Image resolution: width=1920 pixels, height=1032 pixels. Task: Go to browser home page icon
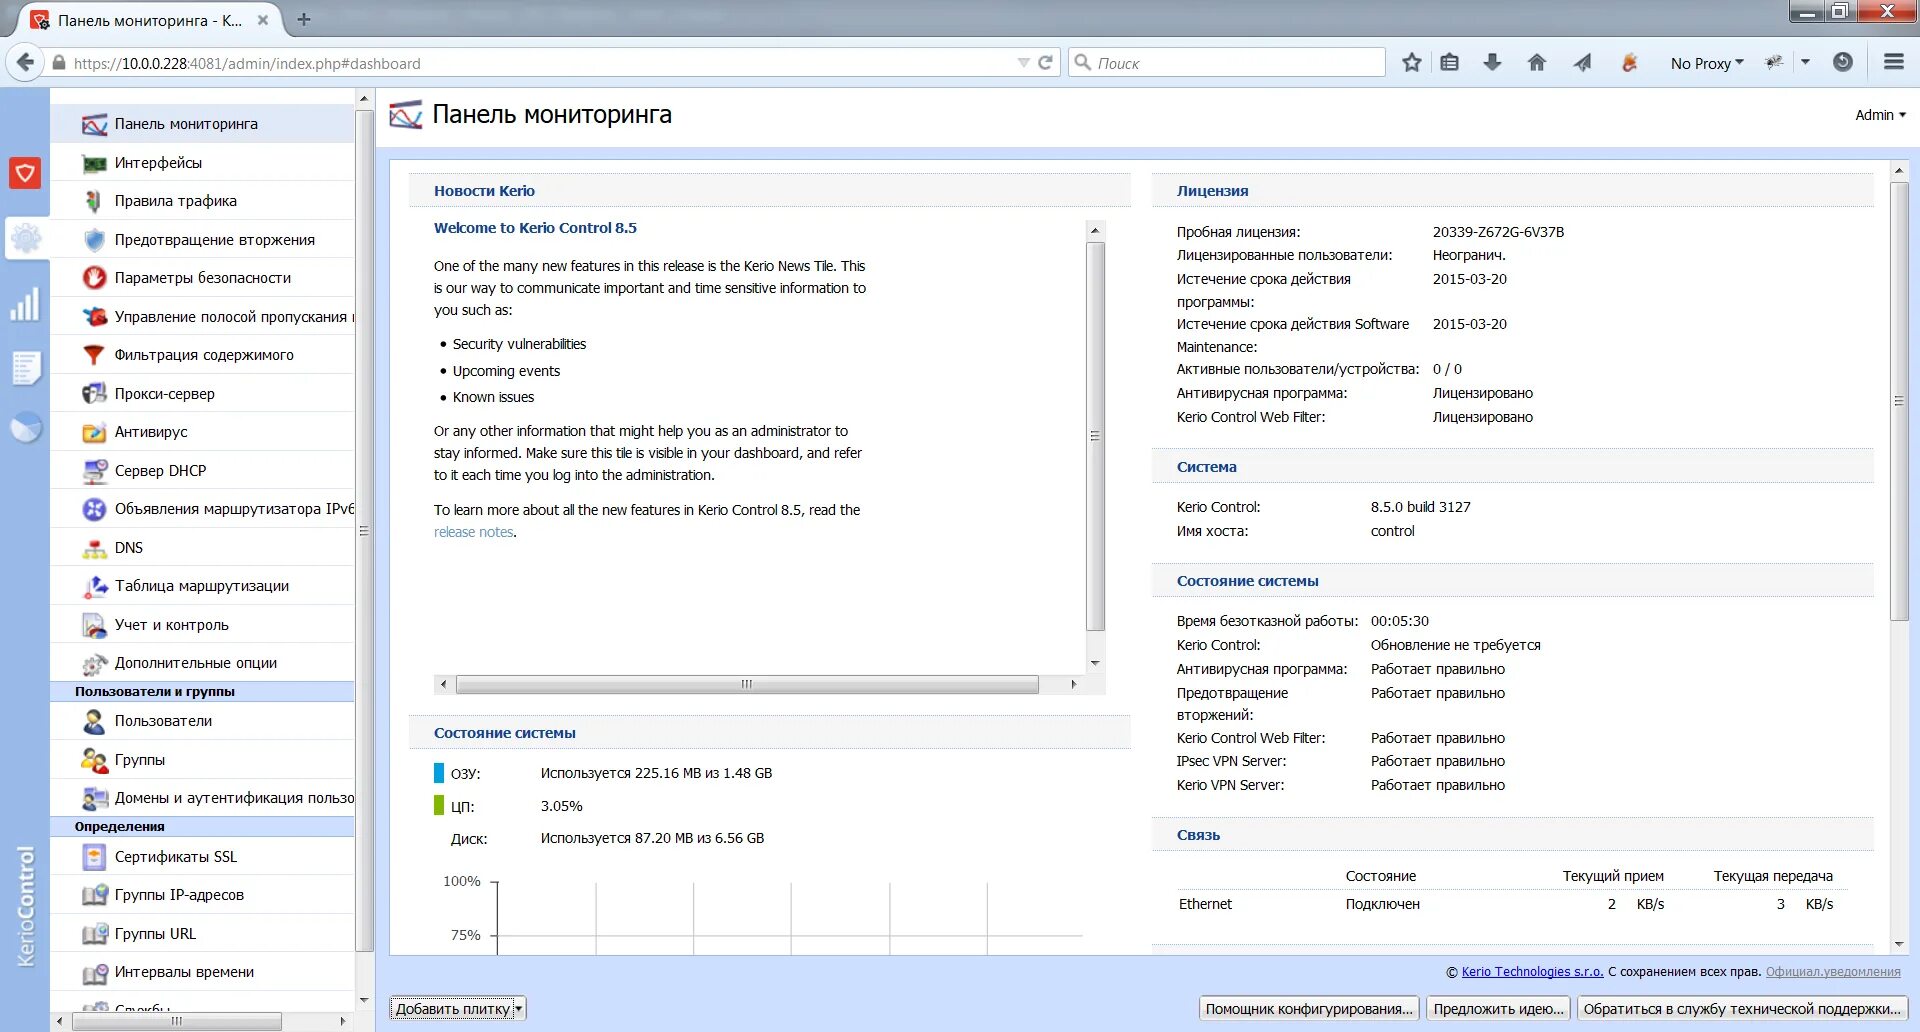1537,63
